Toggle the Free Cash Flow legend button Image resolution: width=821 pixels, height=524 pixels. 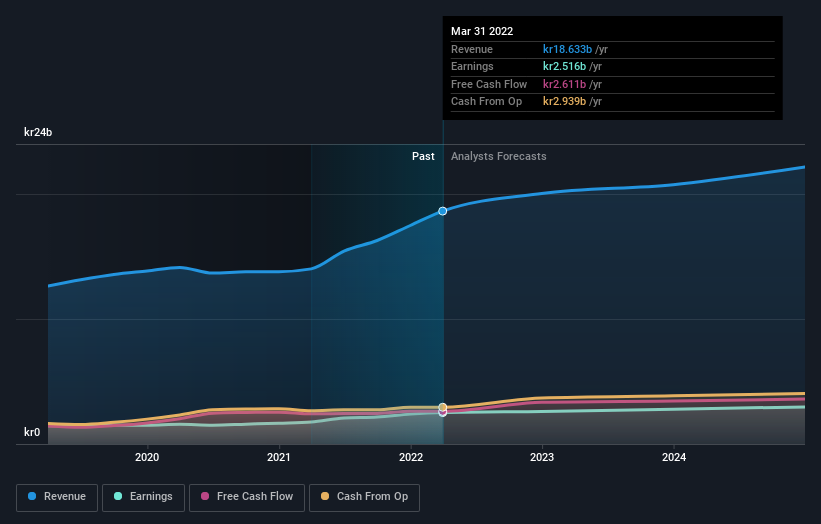click(247, 497)
